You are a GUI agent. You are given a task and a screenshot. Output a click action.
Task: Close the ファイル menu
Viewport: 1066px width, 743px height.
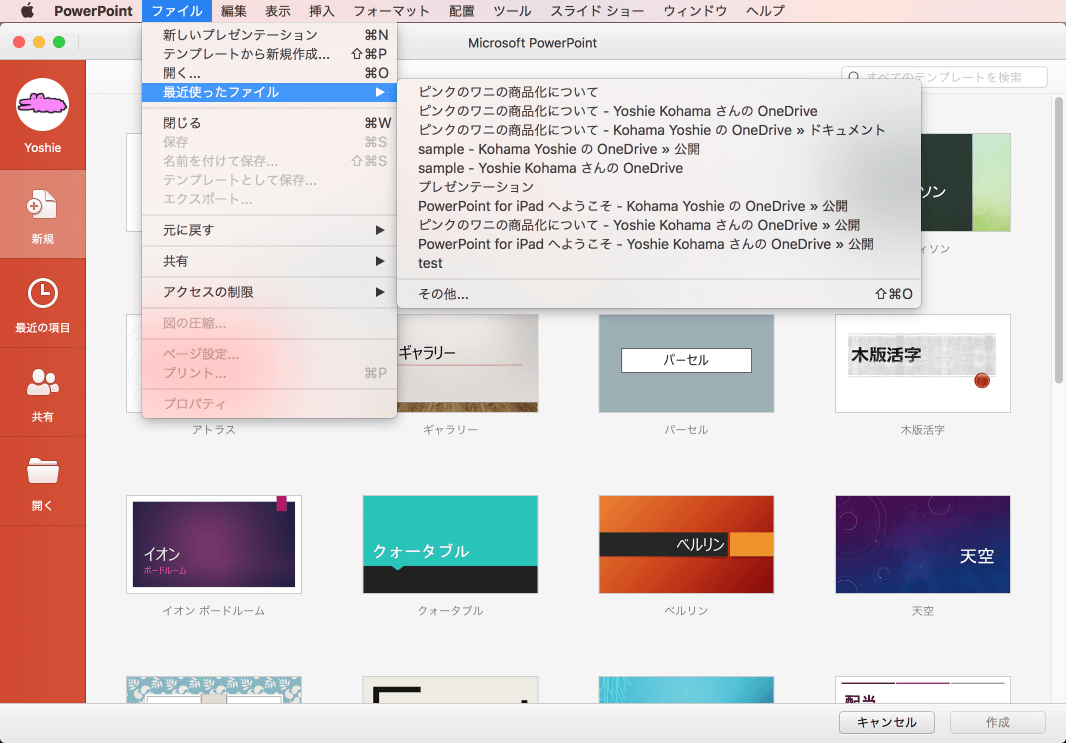[177, 11]
